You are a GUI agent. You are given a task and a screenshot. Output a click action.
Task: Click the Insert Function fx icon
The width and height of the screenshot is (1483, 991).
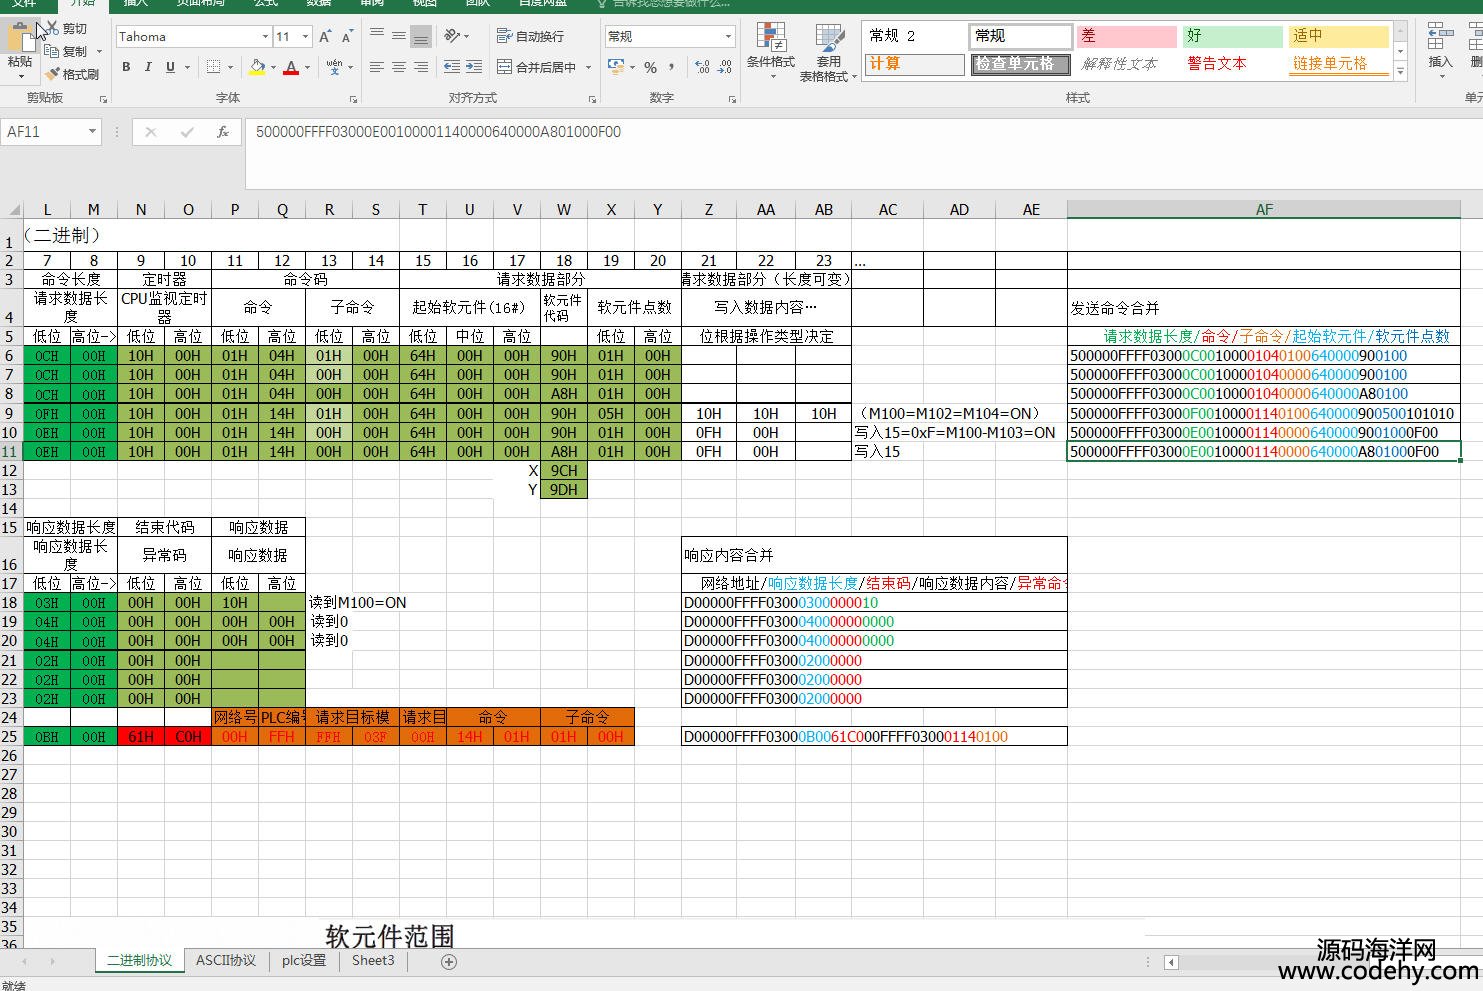point(223,131)
